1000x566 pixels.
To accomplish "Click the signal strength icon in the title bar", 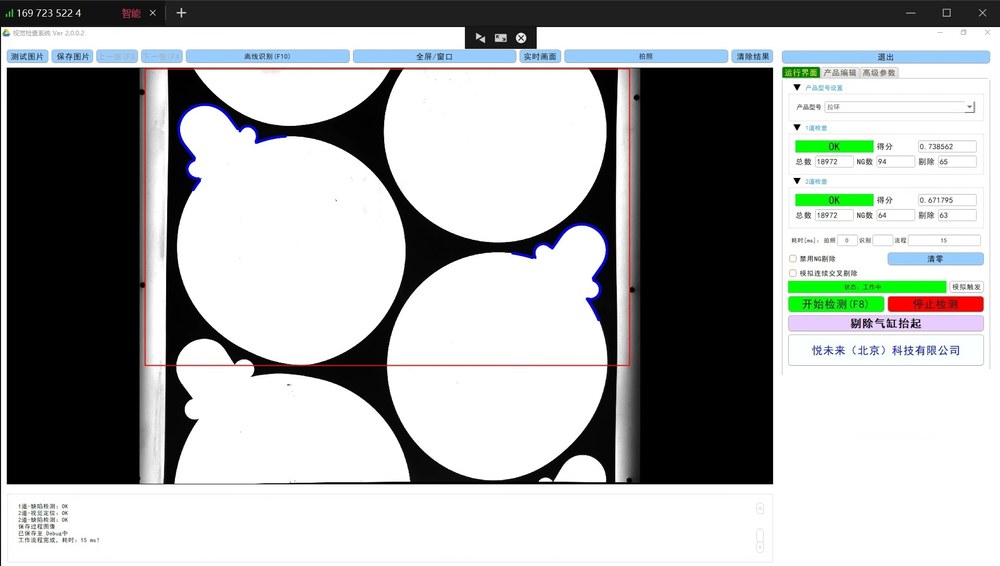I will click(9, 13).
